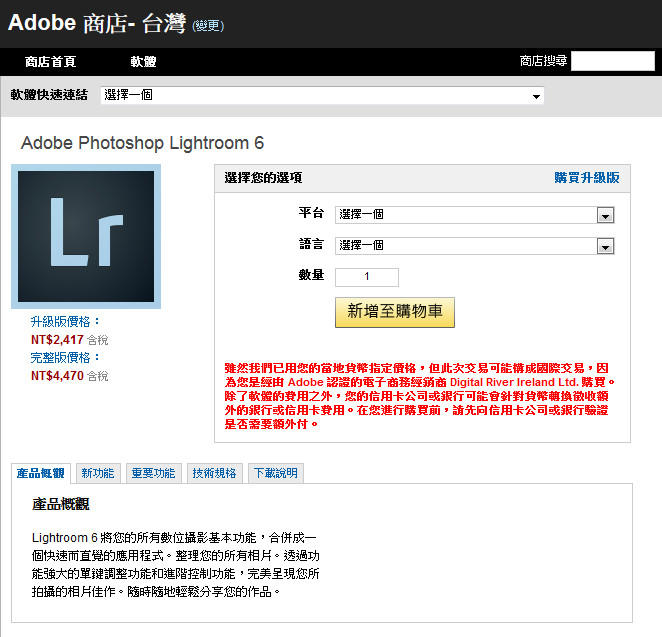Switch to the 重要功能 tab
The width and height of the screenshot is (662, 637).
[153, 473]
